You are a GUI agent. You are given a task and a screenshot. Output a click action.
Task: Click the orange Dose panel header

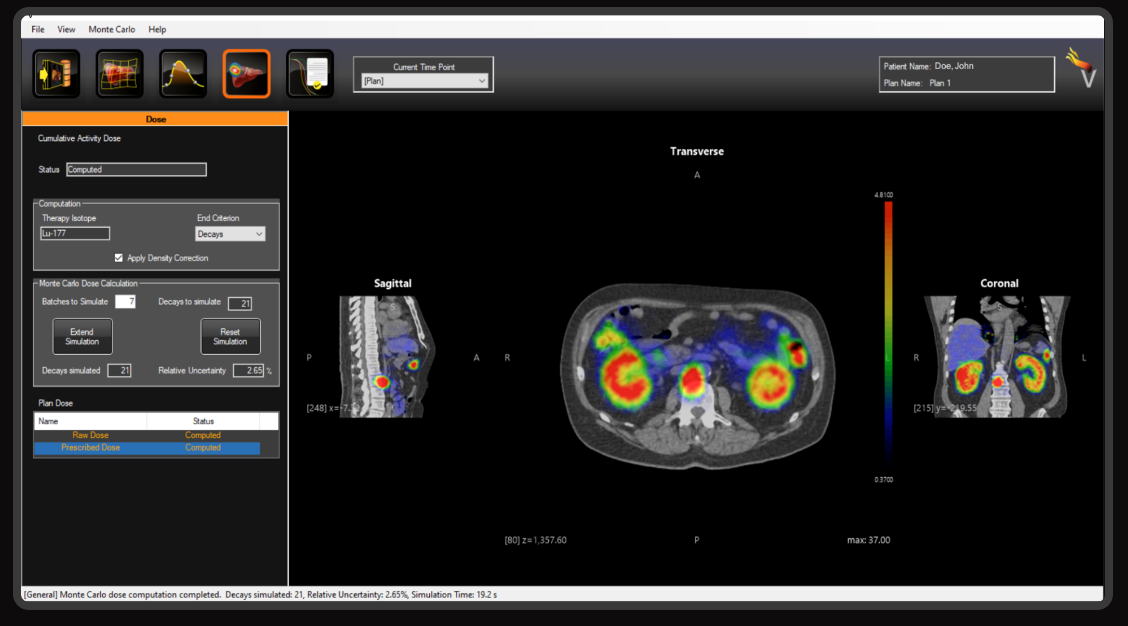tap(155, 119)
